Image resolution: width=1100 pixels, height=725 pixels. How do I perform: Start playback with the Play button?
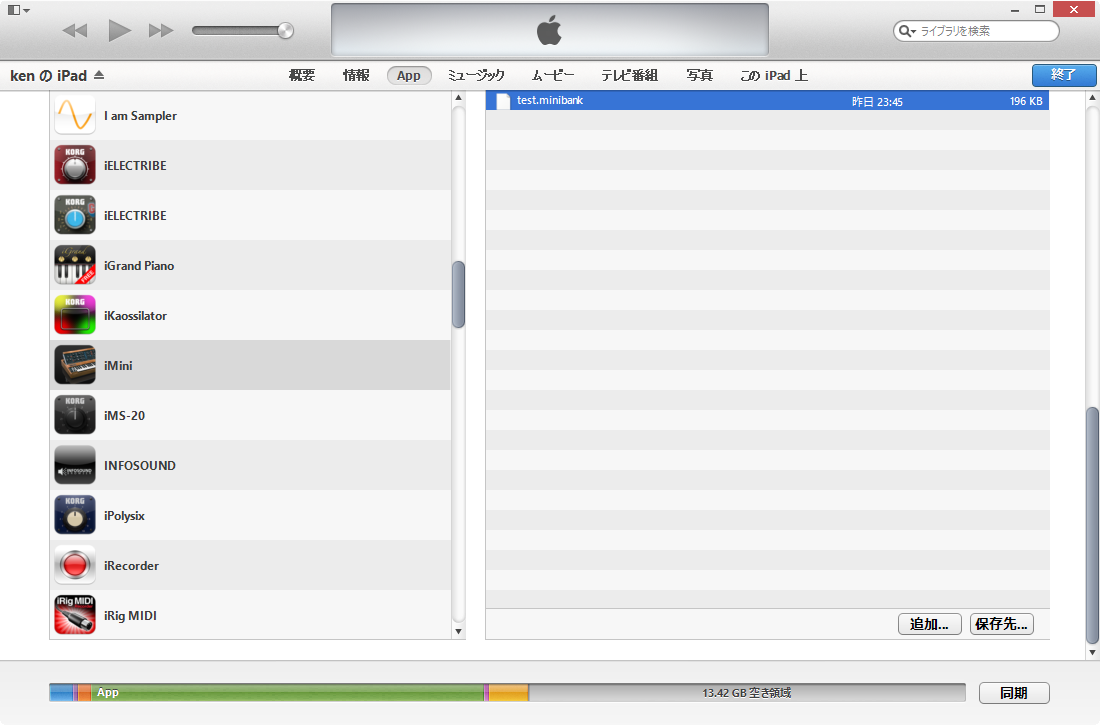tap(119, 30)
